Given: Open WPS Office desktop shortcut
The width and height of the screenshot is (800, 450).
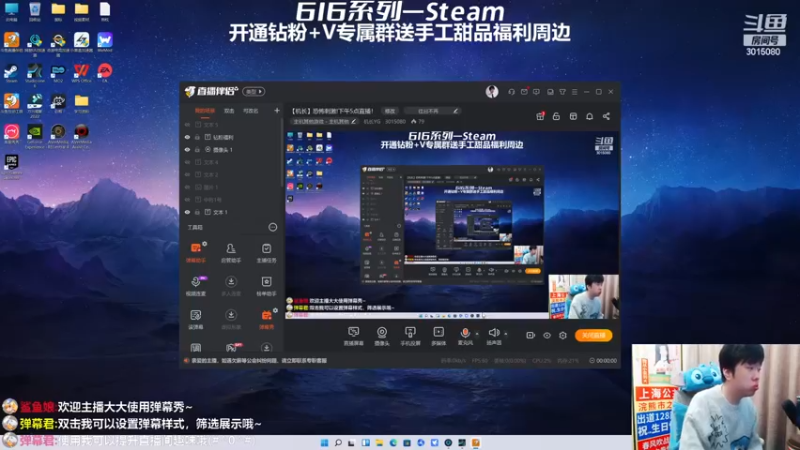Looking at the screenshot, I should [81, 73].
